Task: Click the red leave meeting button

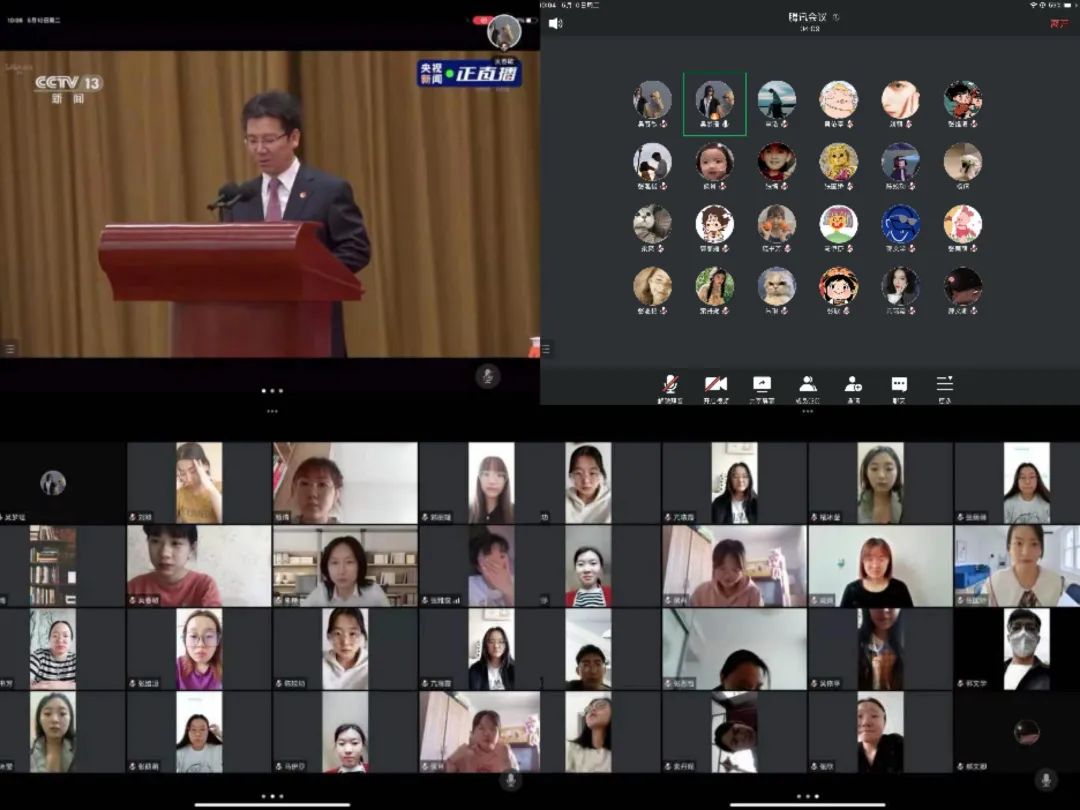Action: pos(1059,23)
